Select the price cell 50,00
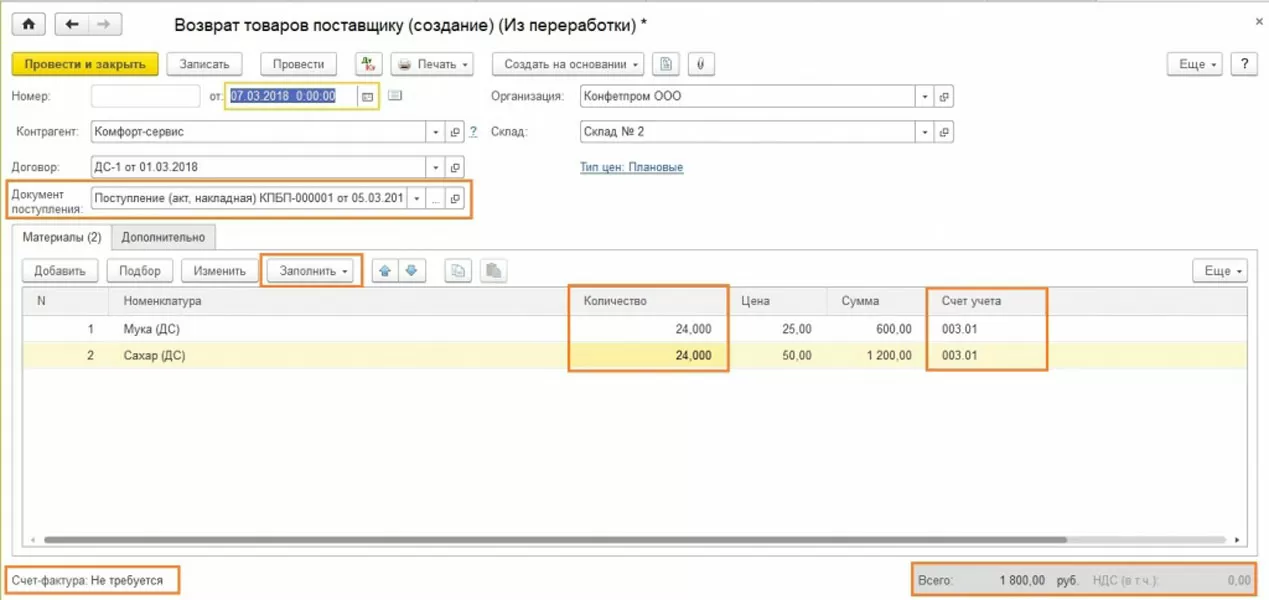The height and width of the screenshot is (600, 1269). [779, 355]
